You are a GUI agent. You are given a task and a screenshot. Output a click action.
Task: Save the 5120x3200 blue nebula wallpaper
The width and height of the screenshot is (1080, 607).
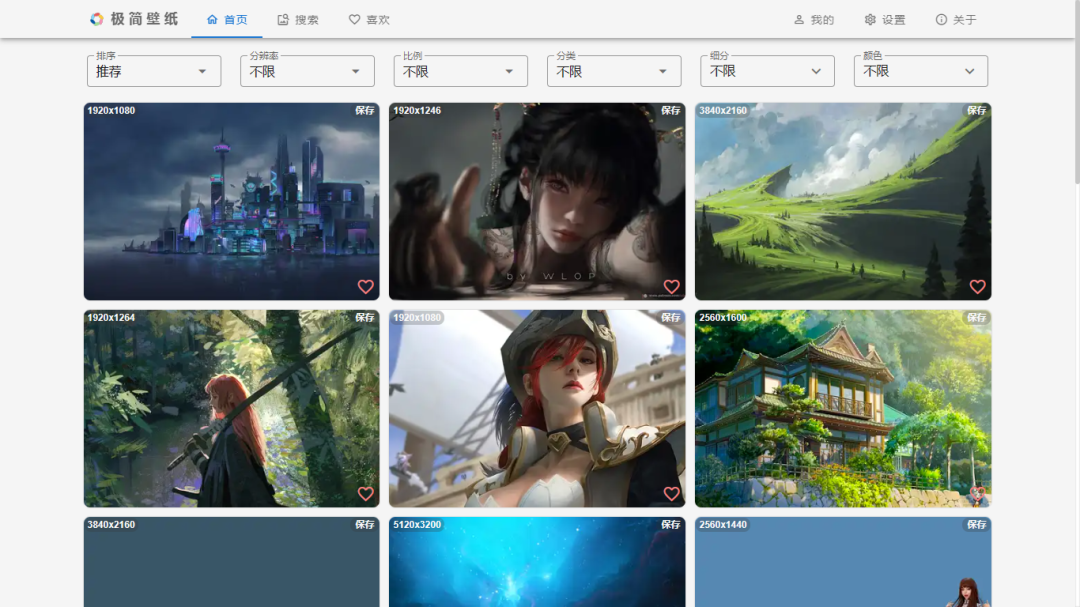tap(671, 525)
